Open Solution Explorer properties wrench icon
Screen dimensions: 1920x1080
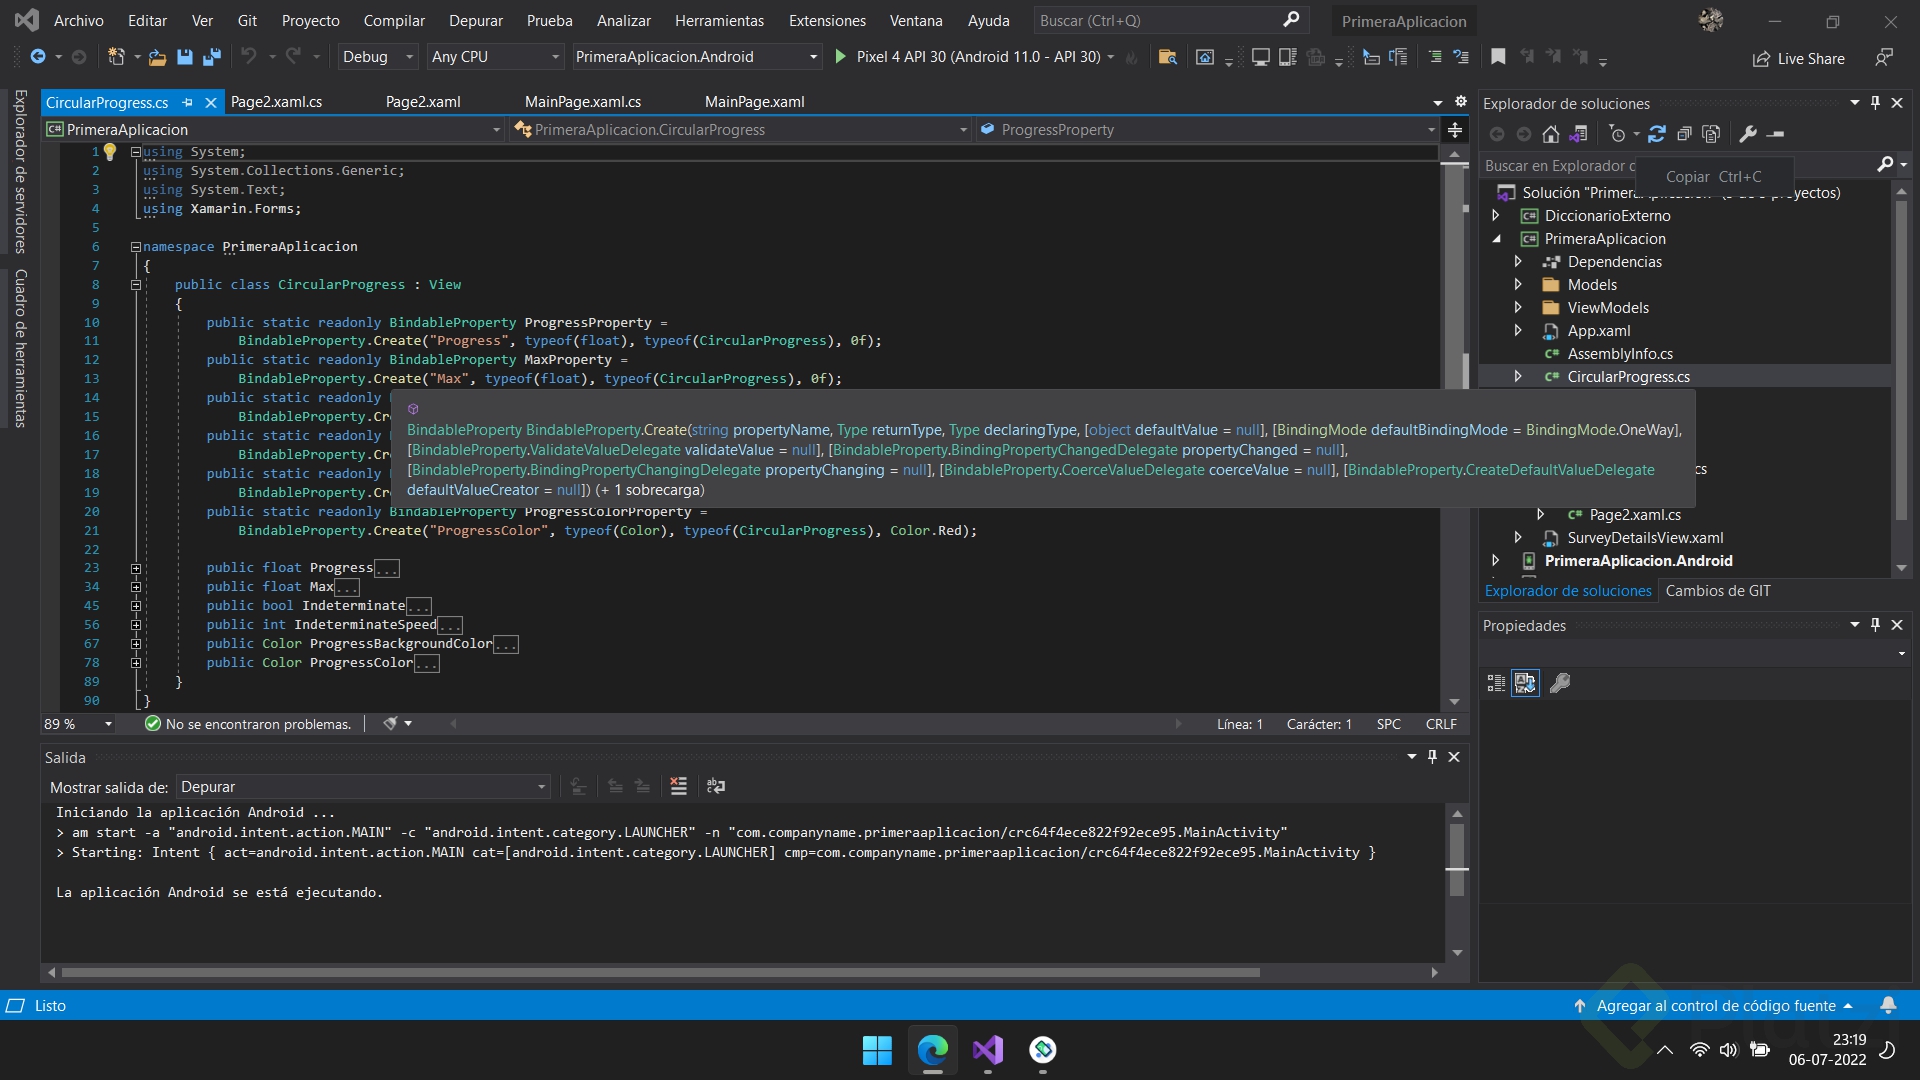1748,134
